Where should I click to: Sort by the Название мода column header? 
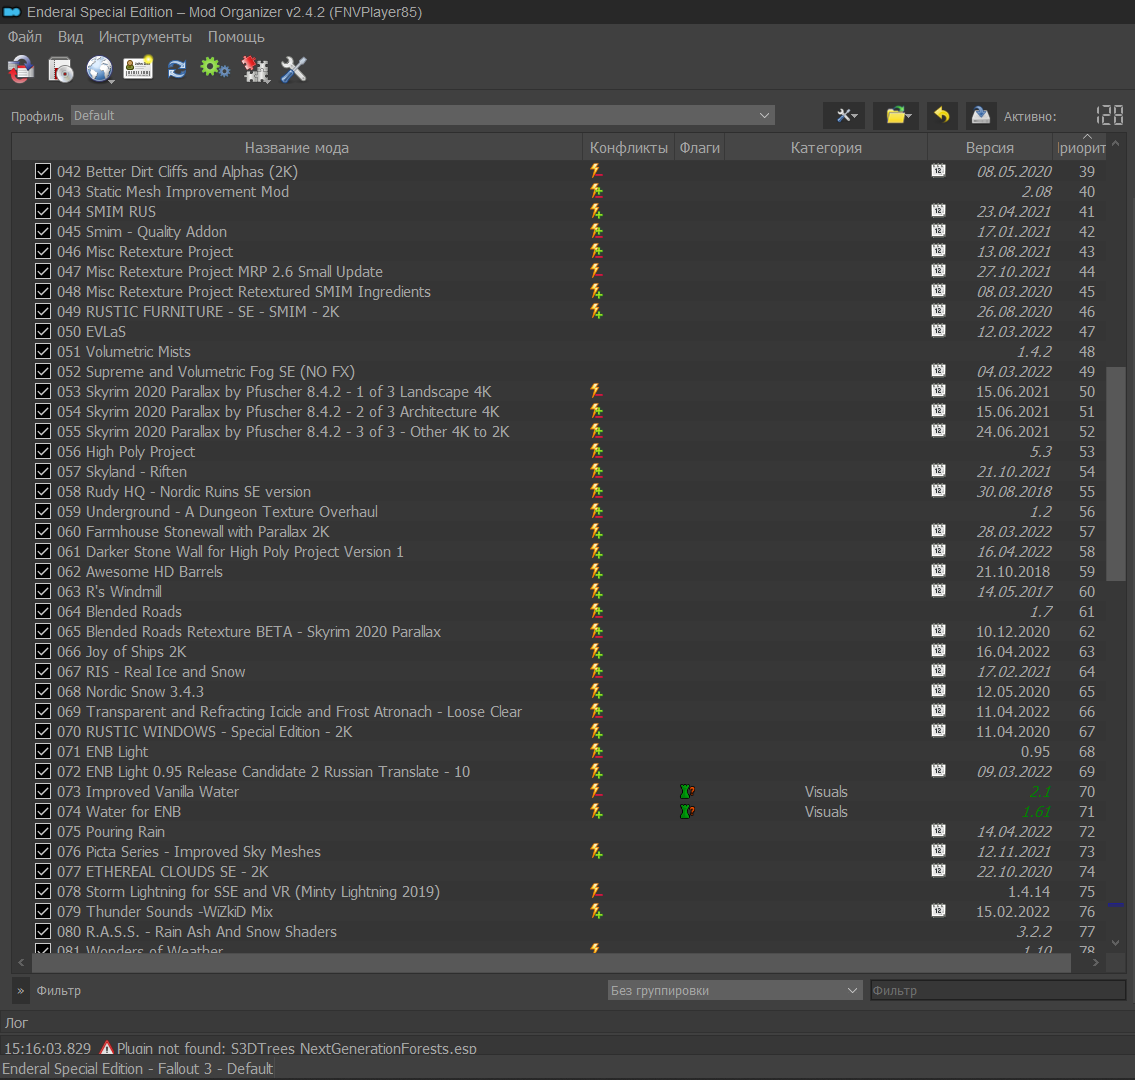[x=297, y=148]
